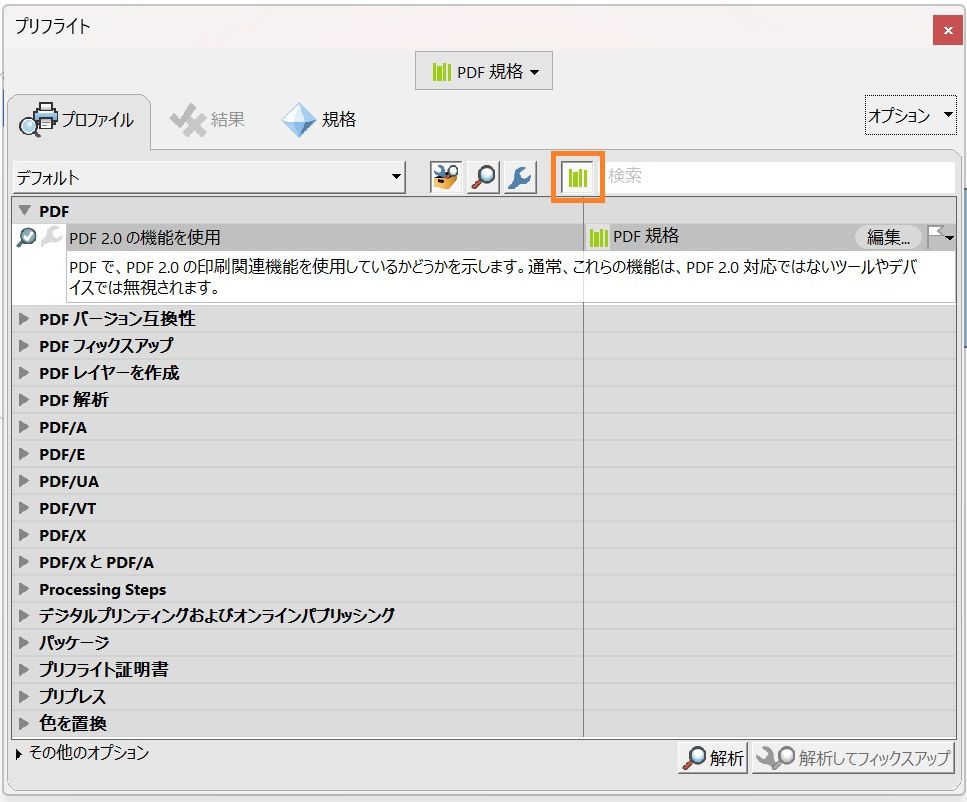Expand the Processing Steps group
The height and width of the screenshot is (802, 967).
click(x=24, y=589)
